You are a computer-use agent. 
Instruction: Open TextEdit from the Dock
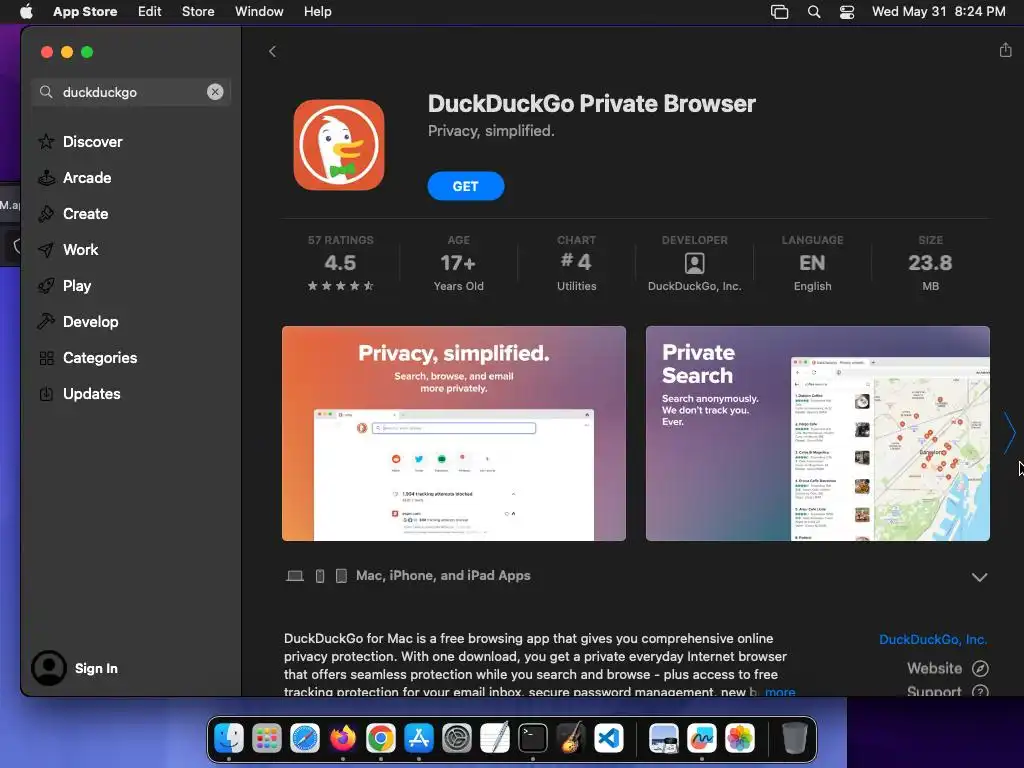tap(494, 739)
